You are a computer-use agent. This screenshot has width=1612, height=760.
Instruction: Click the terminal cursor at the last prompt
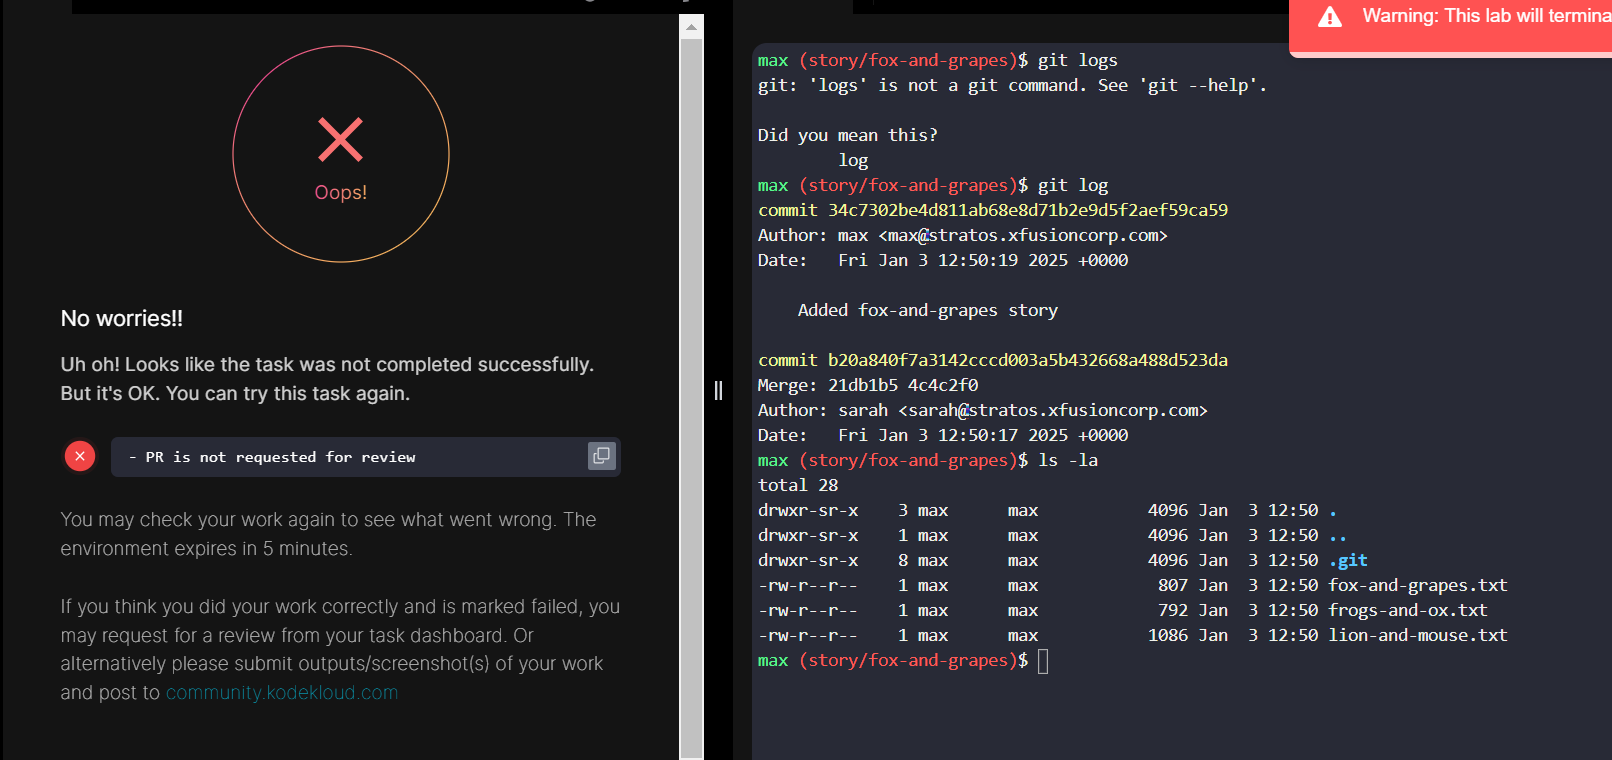1043,661
